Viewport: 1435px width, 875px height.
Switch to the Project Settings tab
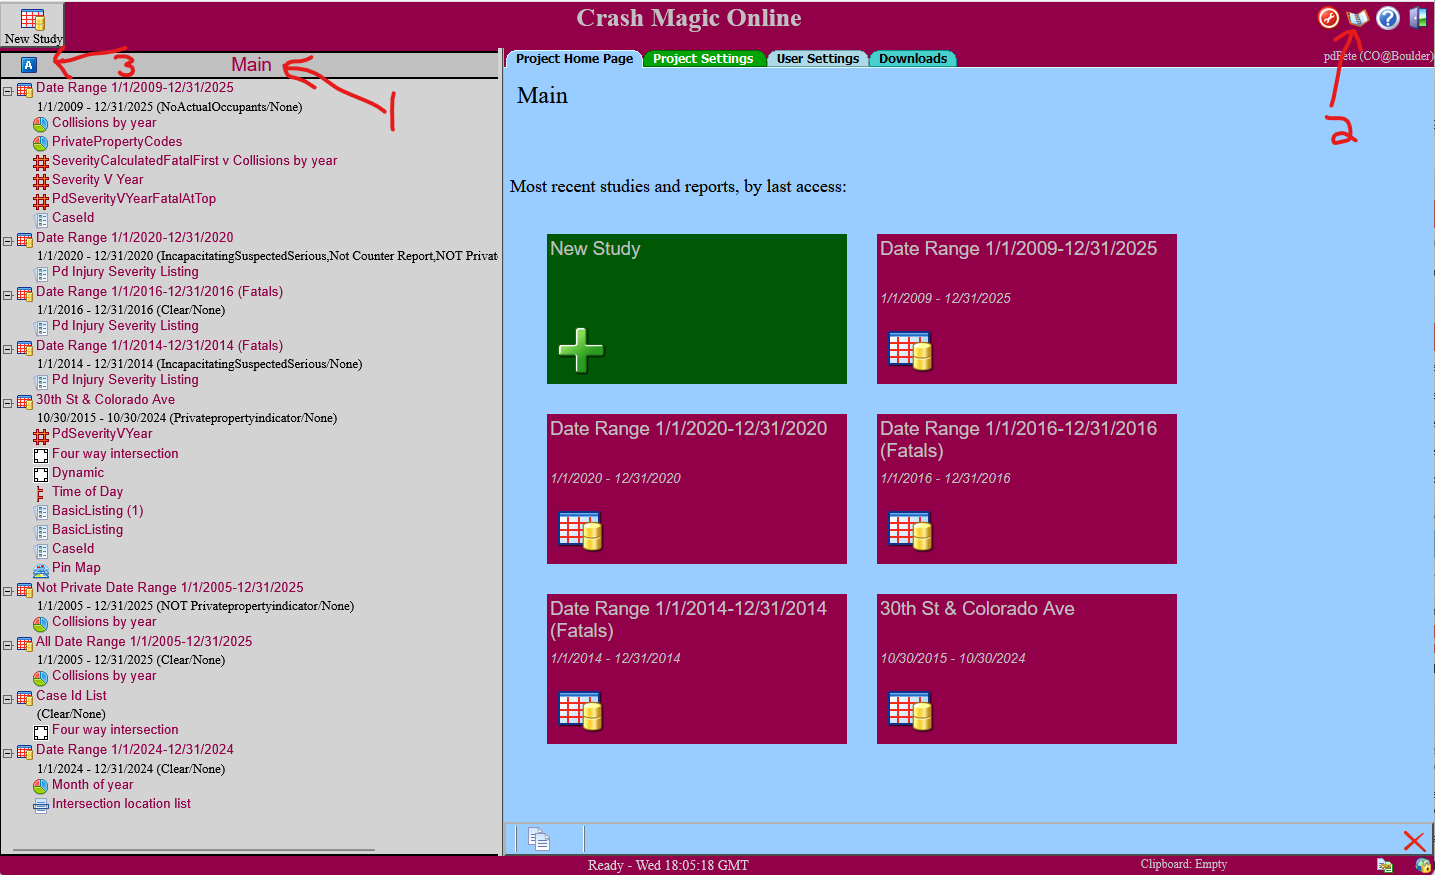coord(703,59)
